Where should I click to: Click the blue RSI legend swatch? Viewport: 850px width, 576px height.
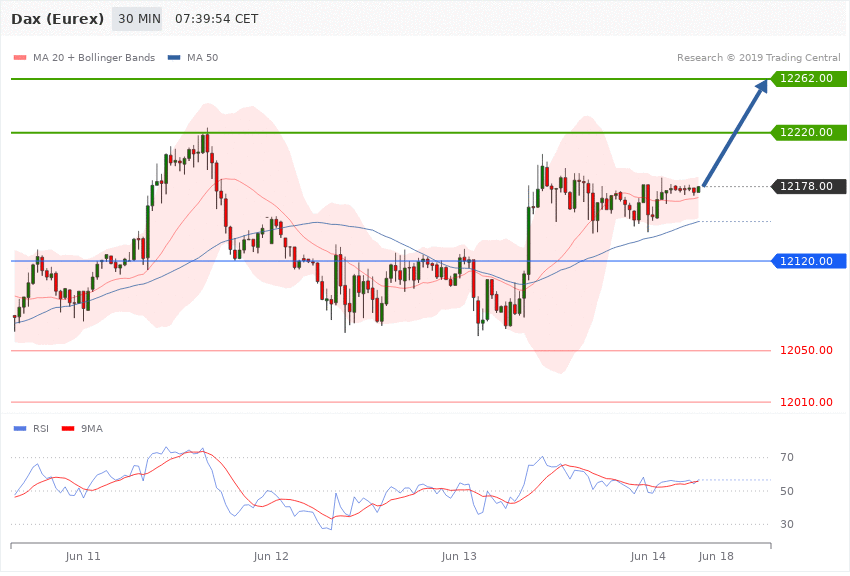(x=20, y=429)
